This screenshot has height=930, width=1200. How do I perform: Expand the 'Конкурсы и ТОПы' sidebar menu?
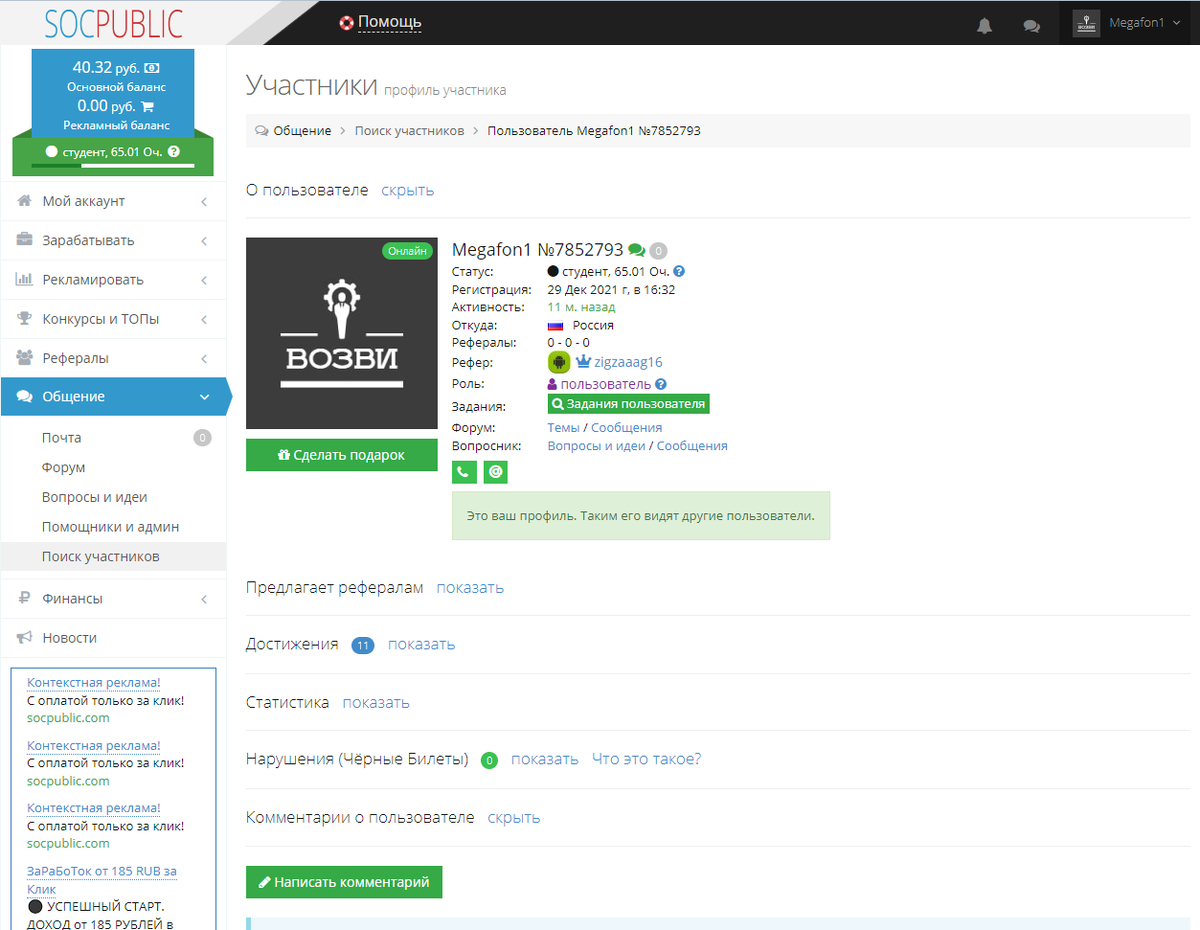point(113,319)
